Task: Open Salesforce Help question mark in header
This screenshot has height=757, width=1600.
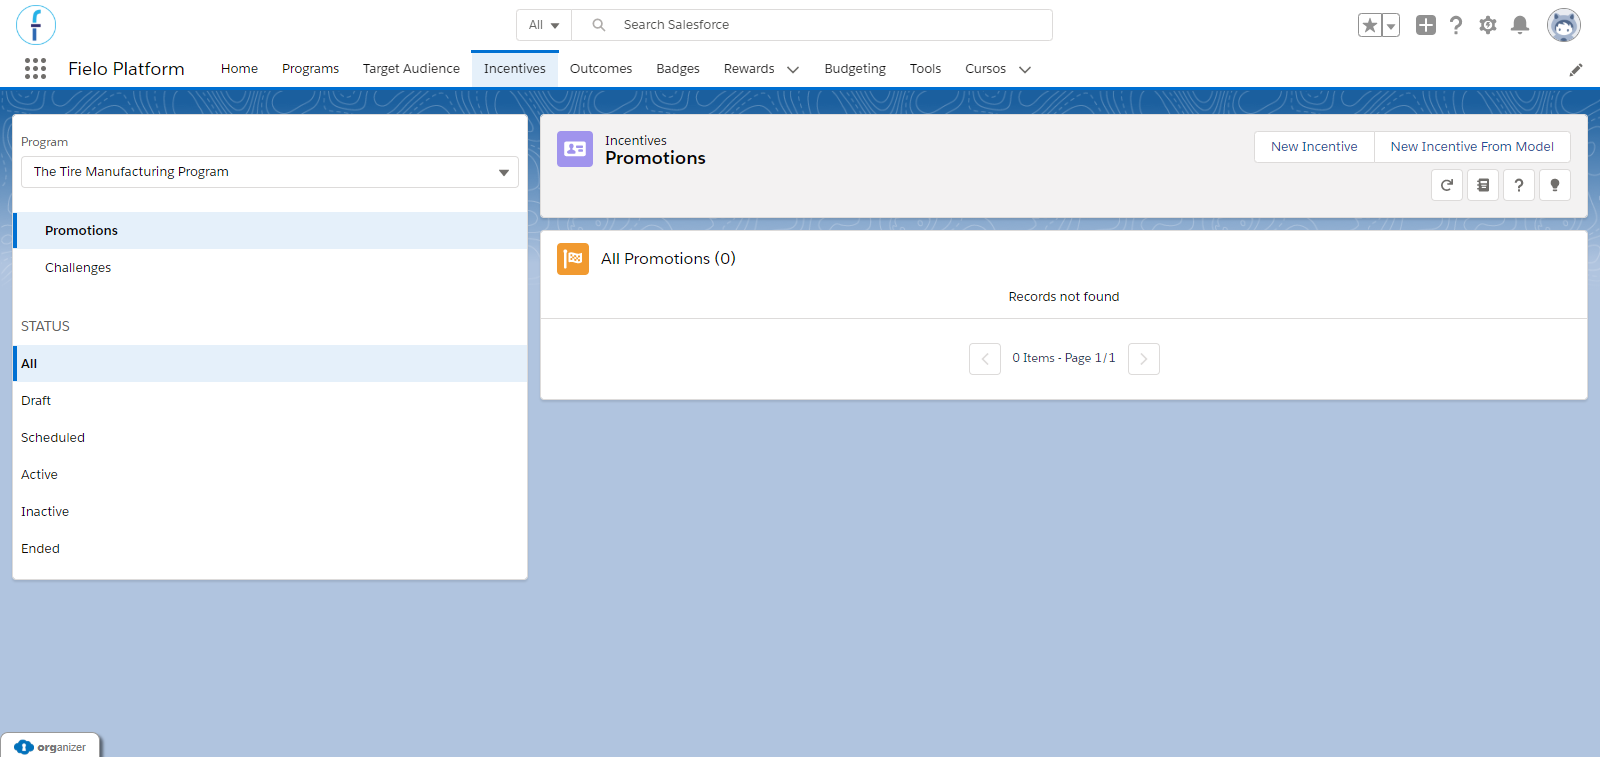Action: point(1456,25)
